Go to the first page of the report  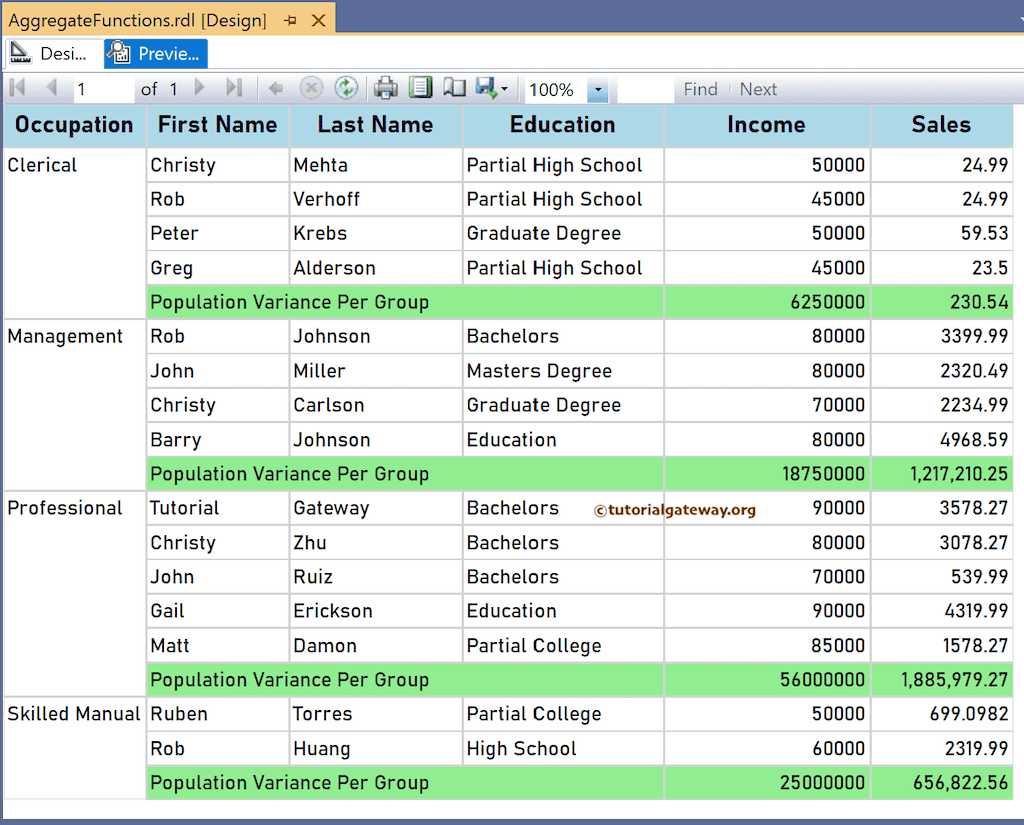[16, 88]
